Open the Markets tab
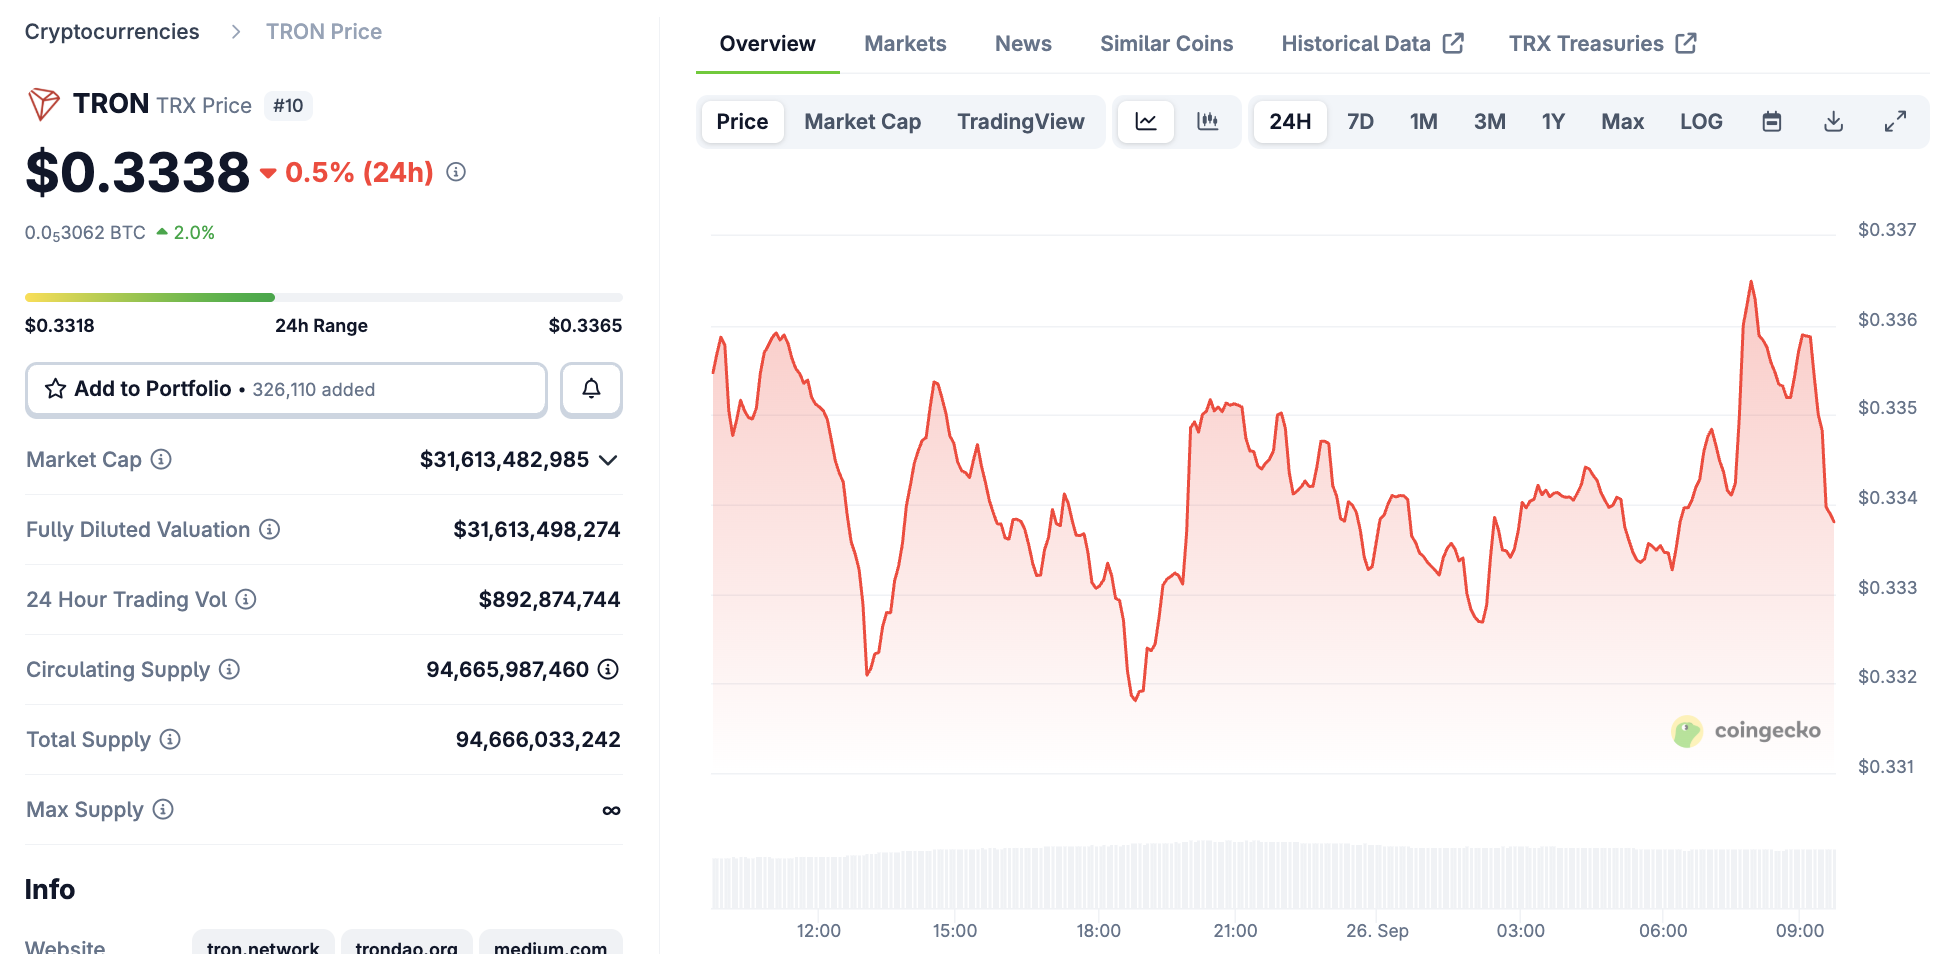 pos(905,44)
